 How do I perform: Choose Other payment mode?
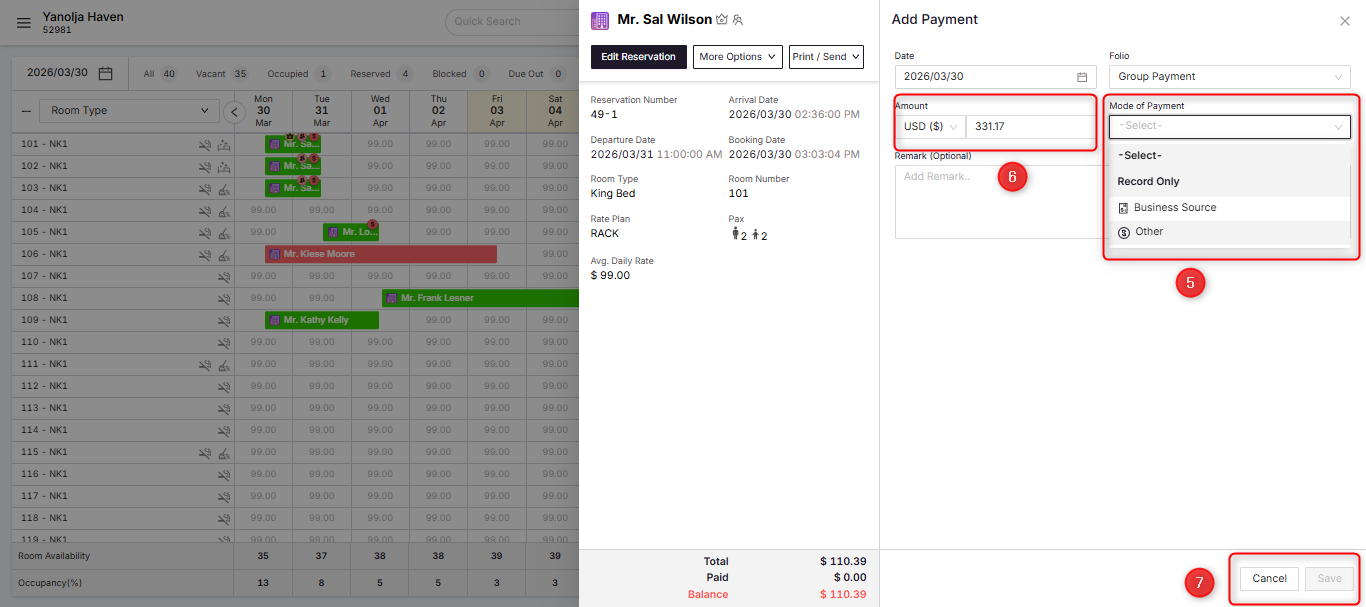(1229, 232)
